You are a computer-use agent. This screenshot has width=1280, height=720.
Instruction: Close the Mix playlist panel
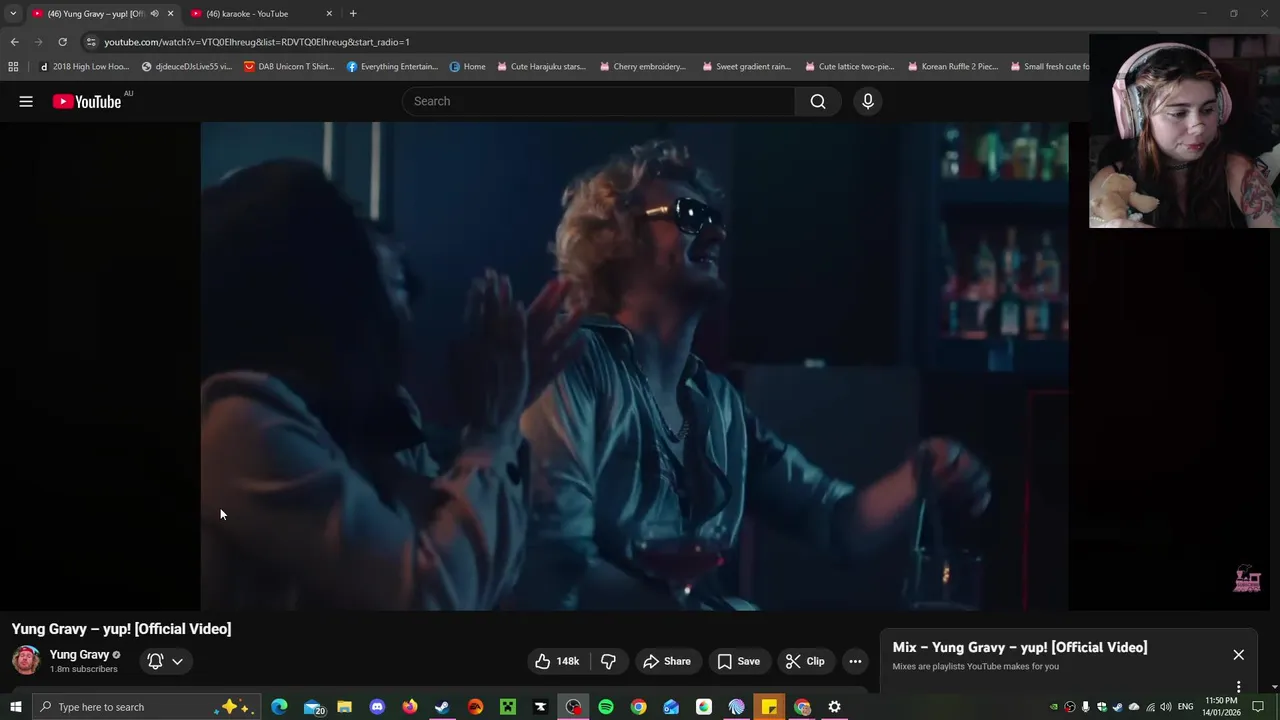click(x=1238, y=655)
